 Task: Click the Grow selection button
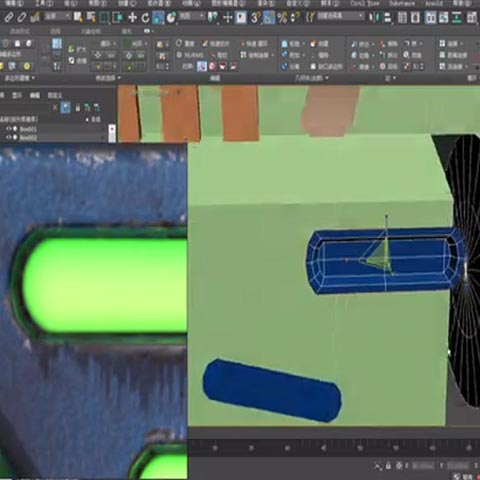click(x=78, y=49)
